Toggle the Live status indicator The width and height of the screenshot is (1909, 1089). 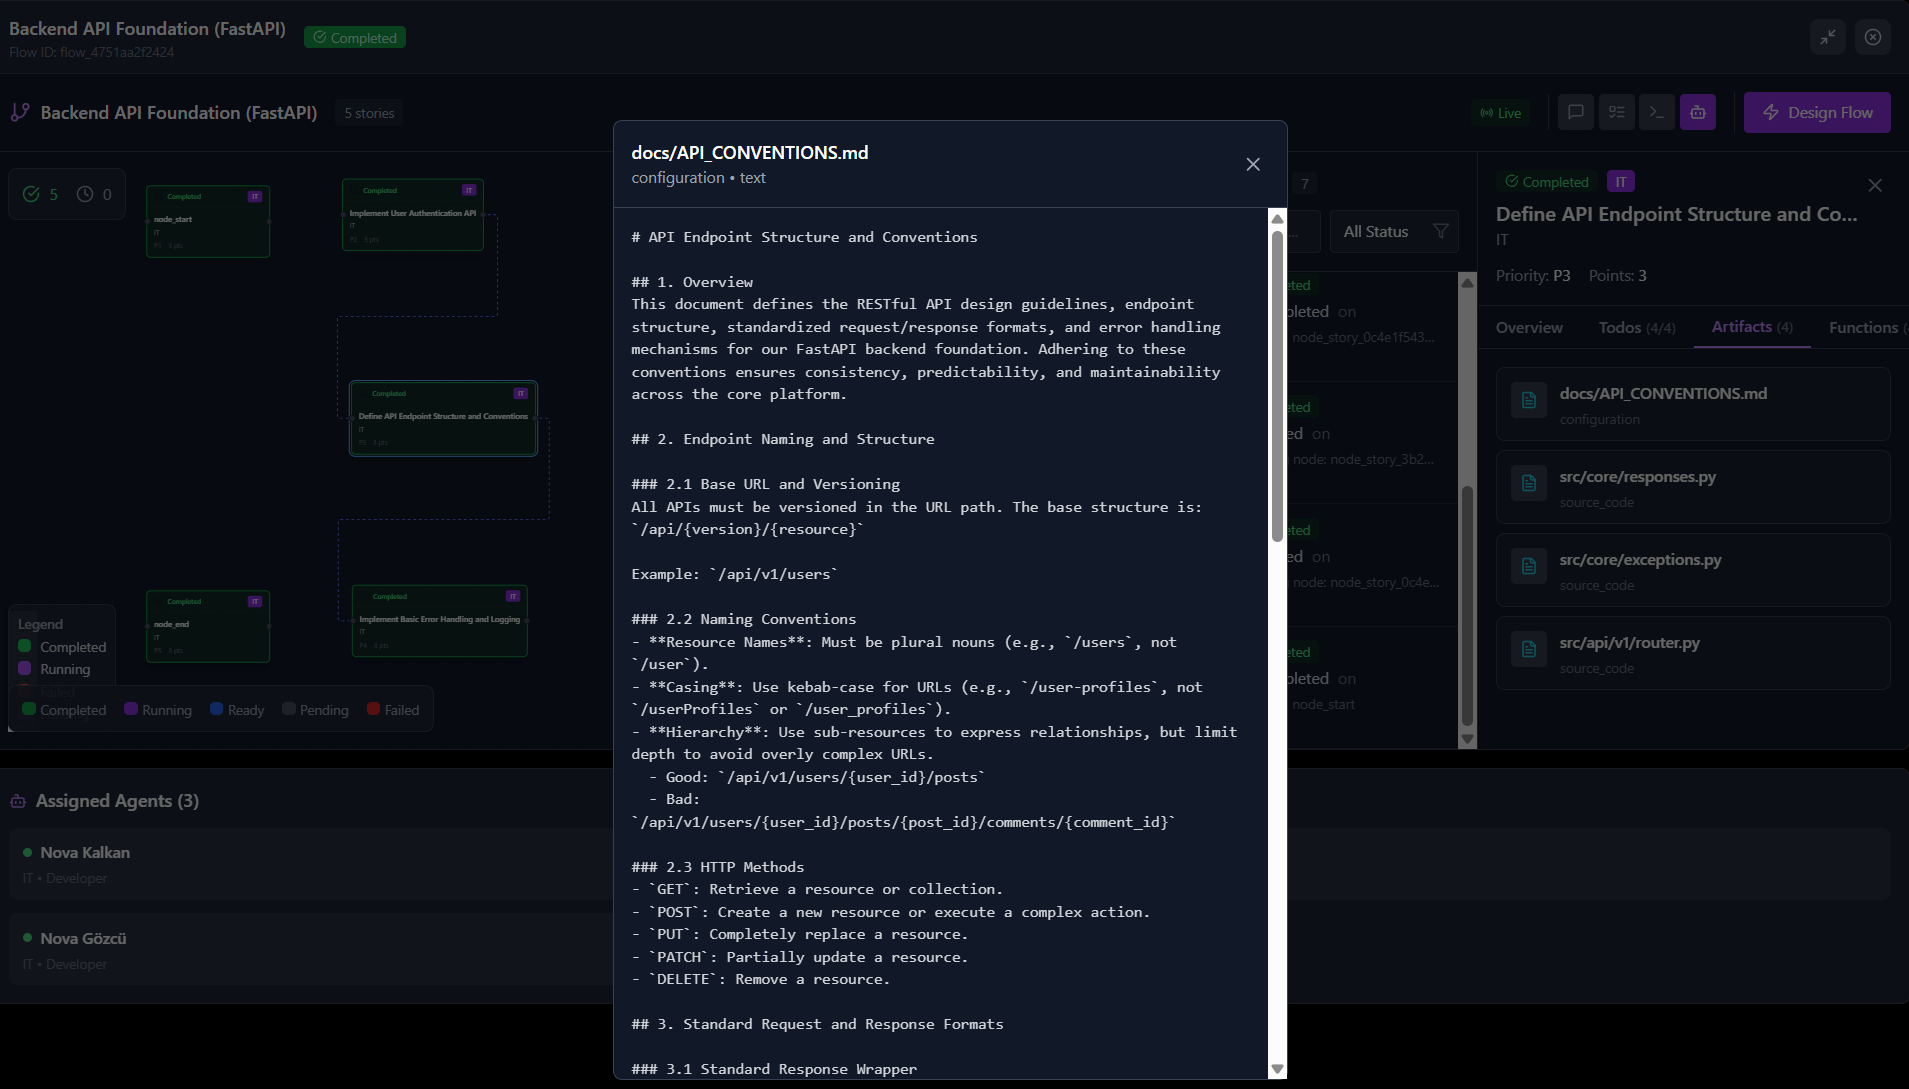(1501, 113)
